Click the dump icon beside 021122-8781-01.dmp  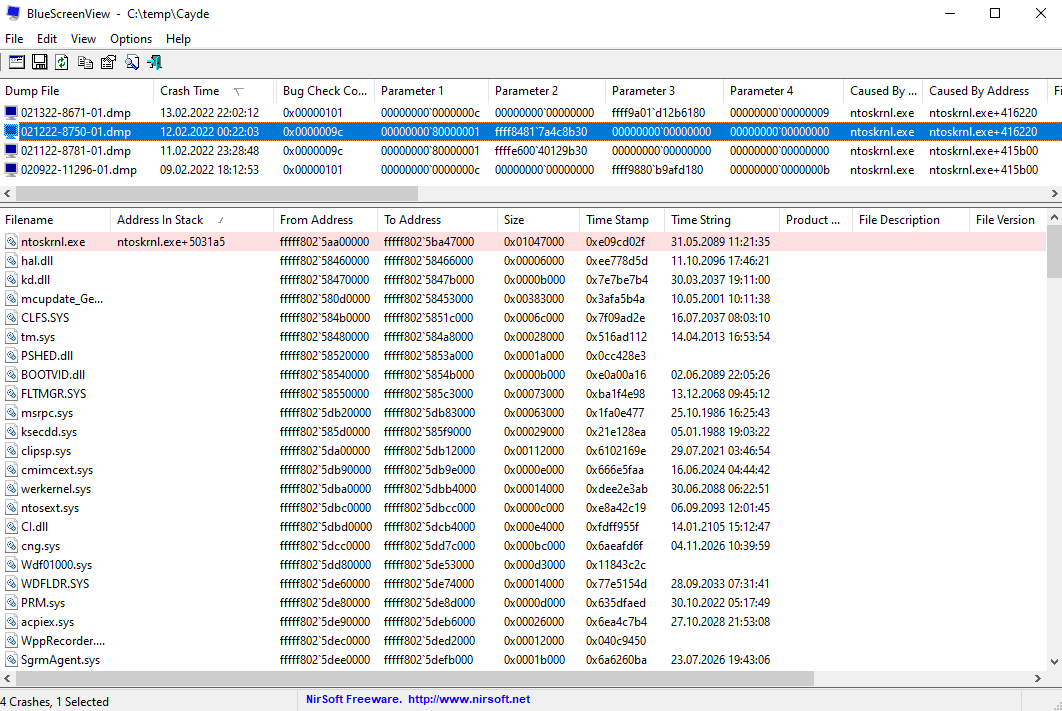[11, 150]
